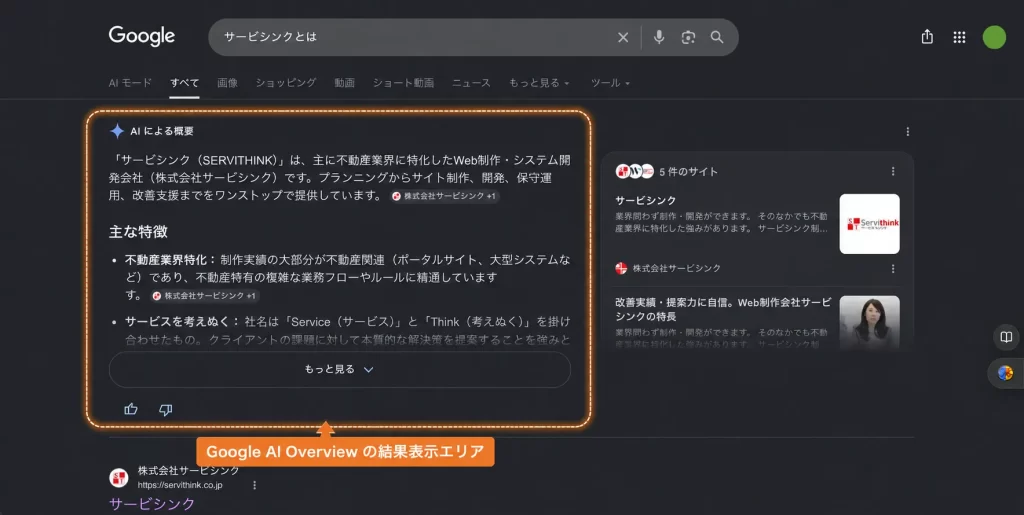Open the もっと見る tab dropdown

click(539, 83)
